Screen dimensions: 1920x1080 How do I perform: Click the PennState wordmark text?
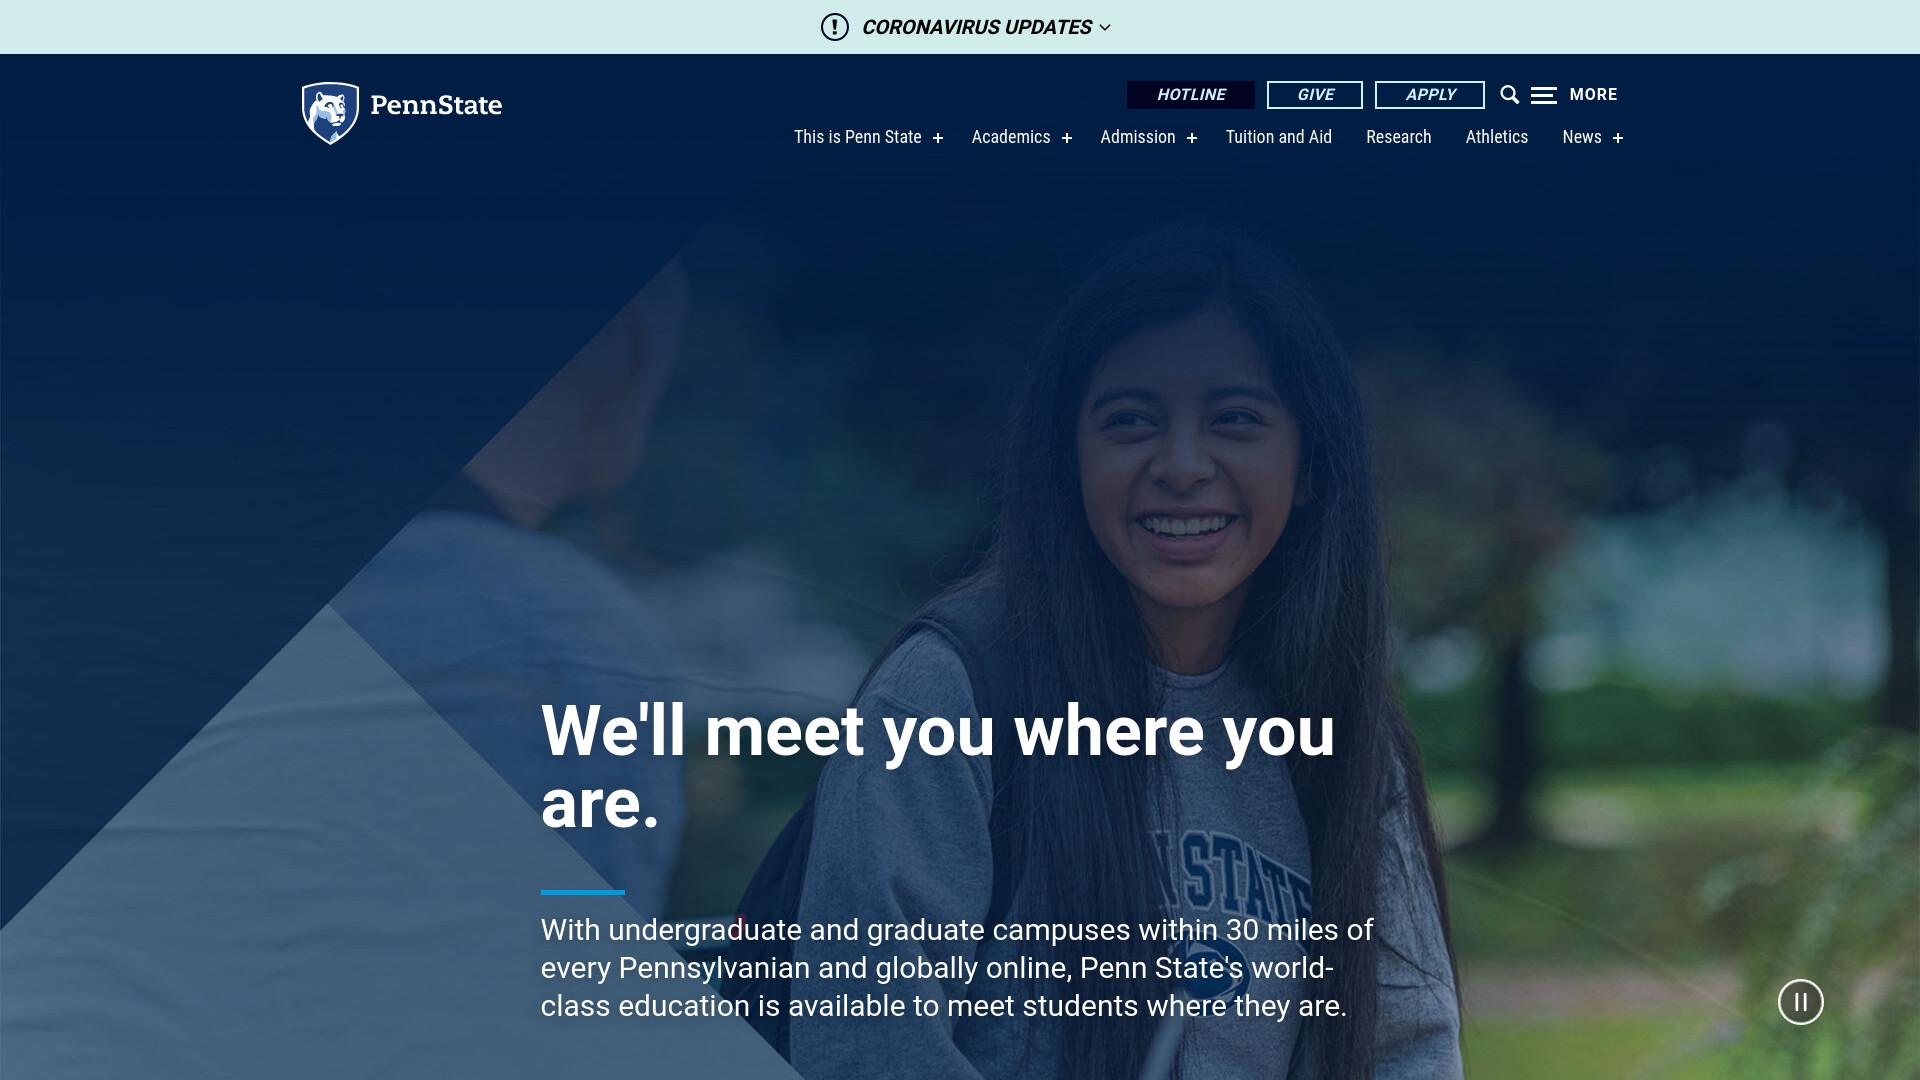436,105
